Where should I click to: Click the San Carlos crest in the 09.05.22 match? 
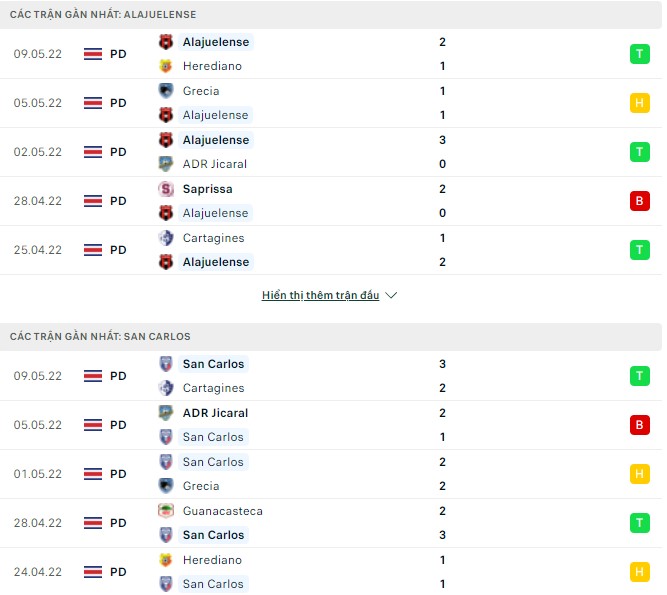point(166,364)
